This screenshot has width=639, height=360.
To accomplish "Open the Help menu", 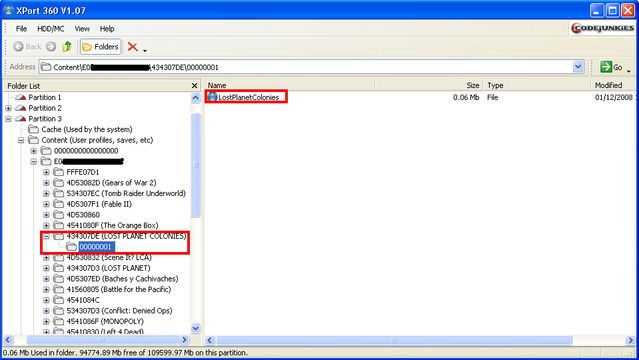I will pos(107,29).
